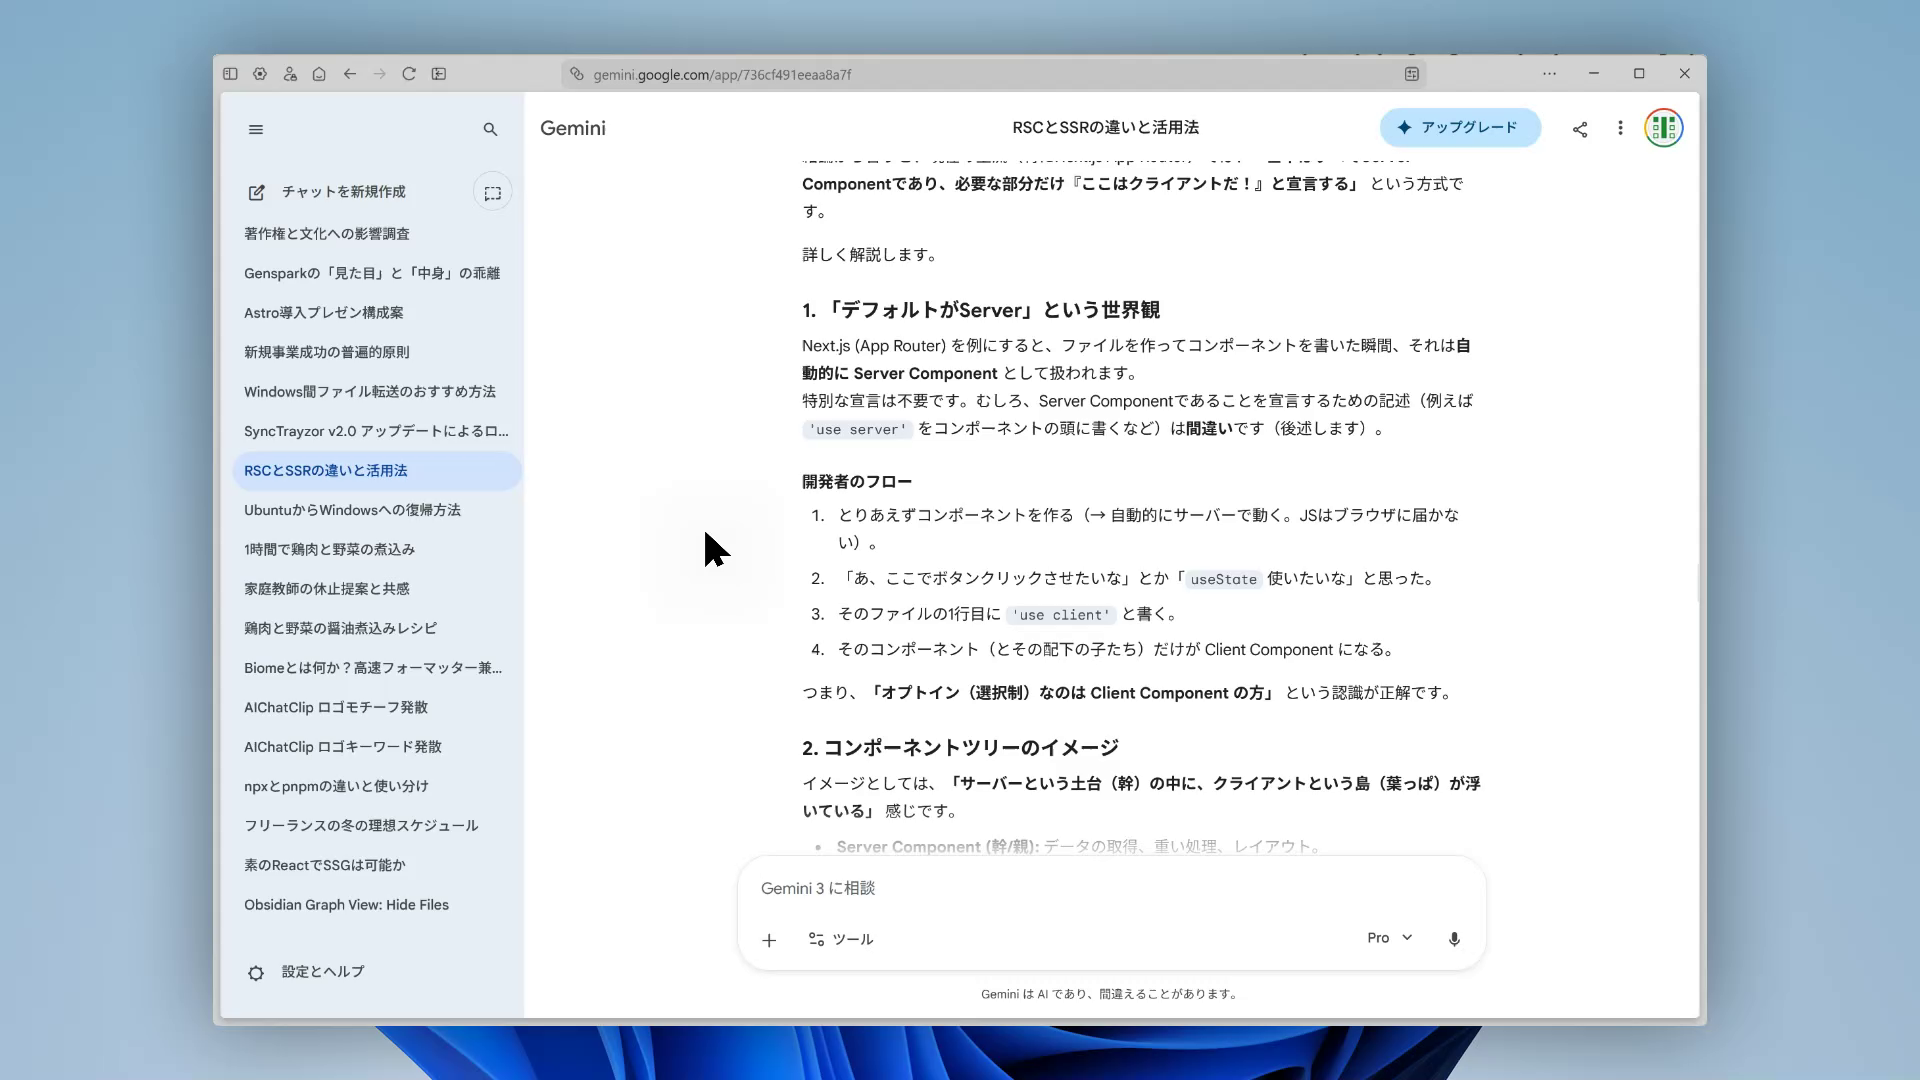The height and width of the screenshot is (1080, 1920).
Task: Open the browser profile icon
Action: coord(290,74)
